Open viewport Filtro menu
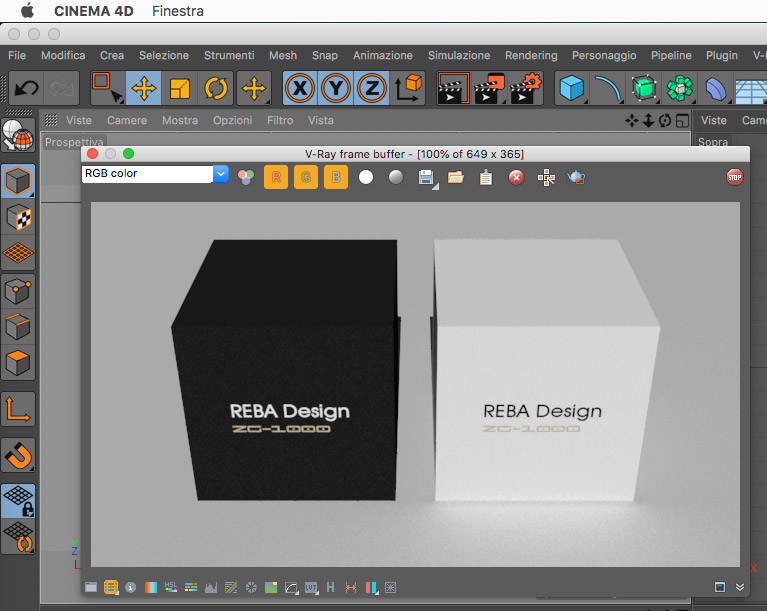The height and width of the screenshot is (611, 767). click(280, 120)
